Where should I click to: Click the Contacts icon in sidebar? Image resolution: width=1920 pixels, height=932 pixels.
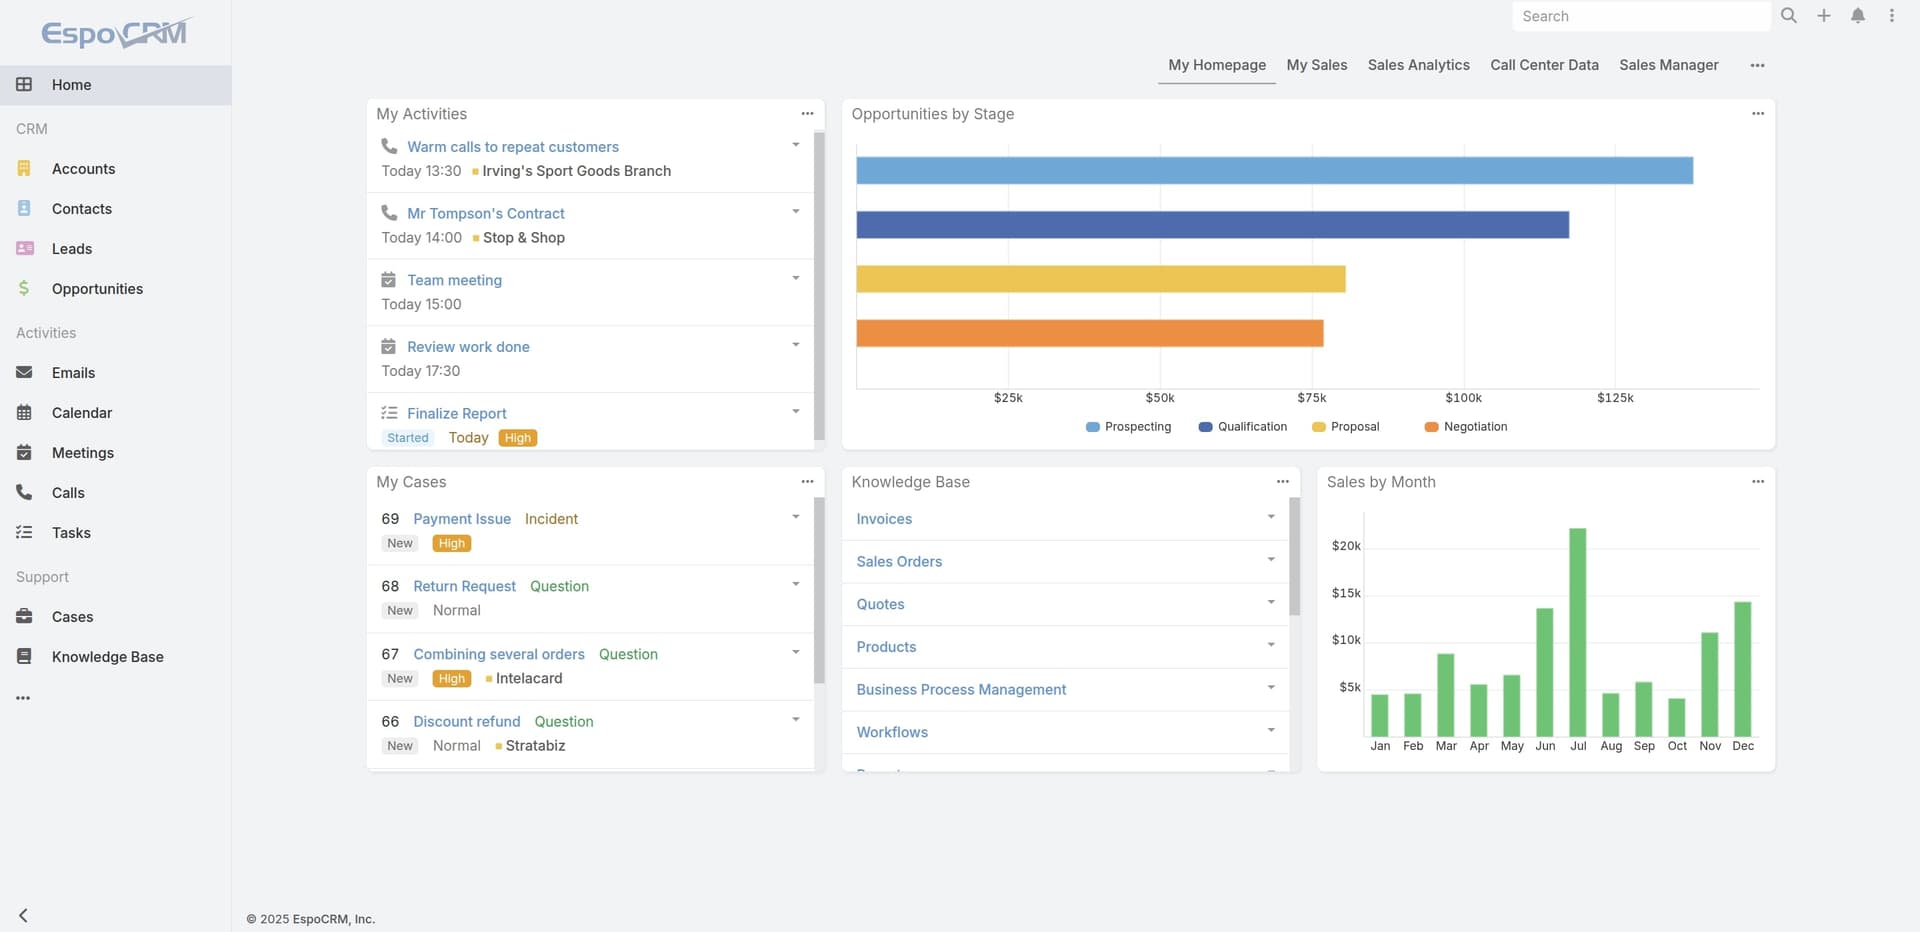(x=24, y=209)
